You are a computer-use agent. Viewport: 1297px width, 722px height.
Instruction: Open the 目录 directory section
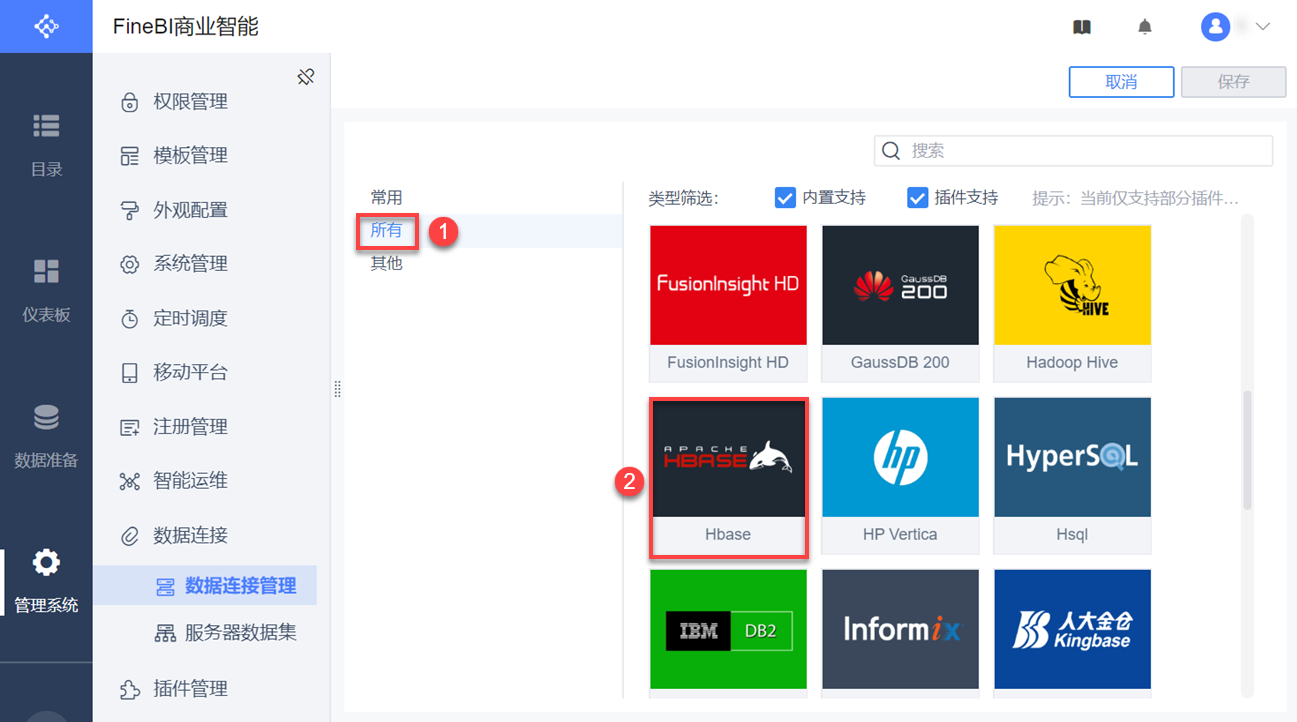coord(46,145)
